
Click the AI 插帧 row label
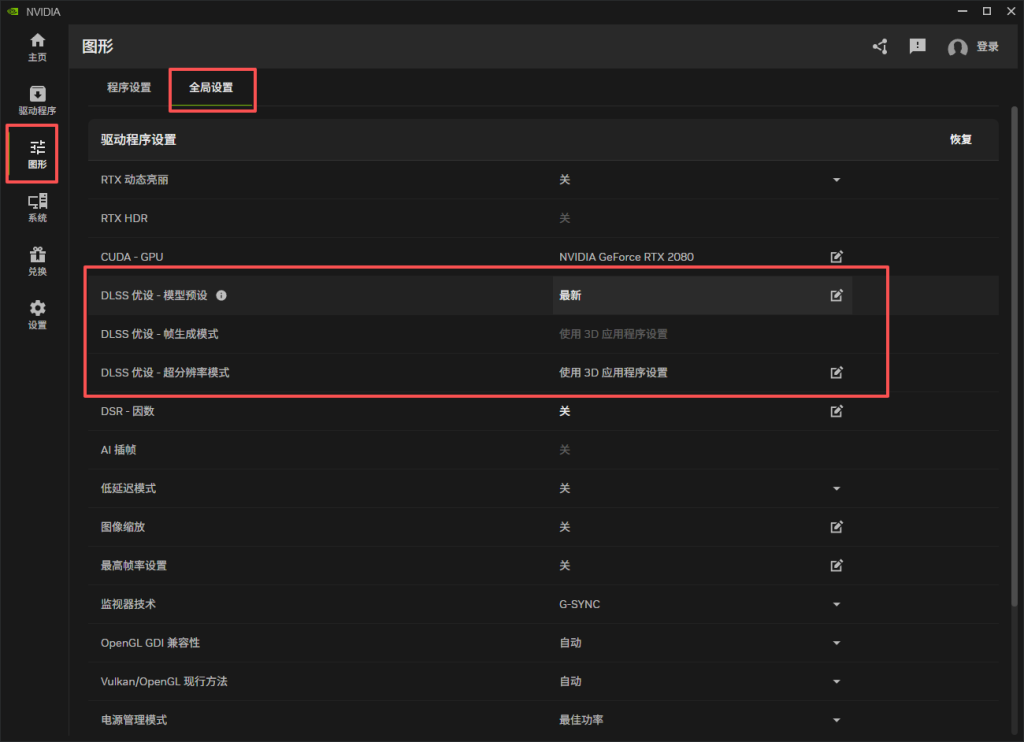(118, 449)
